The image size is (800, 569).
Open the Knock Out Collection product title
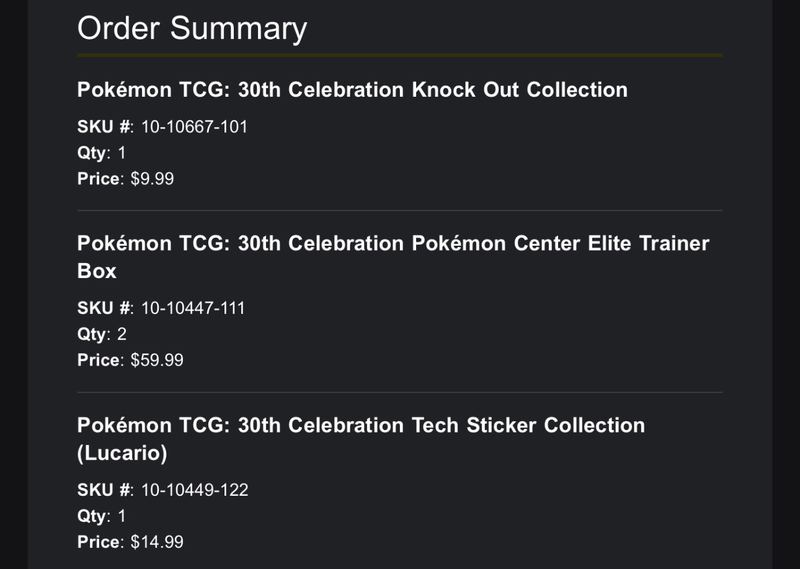coord(353,90)
